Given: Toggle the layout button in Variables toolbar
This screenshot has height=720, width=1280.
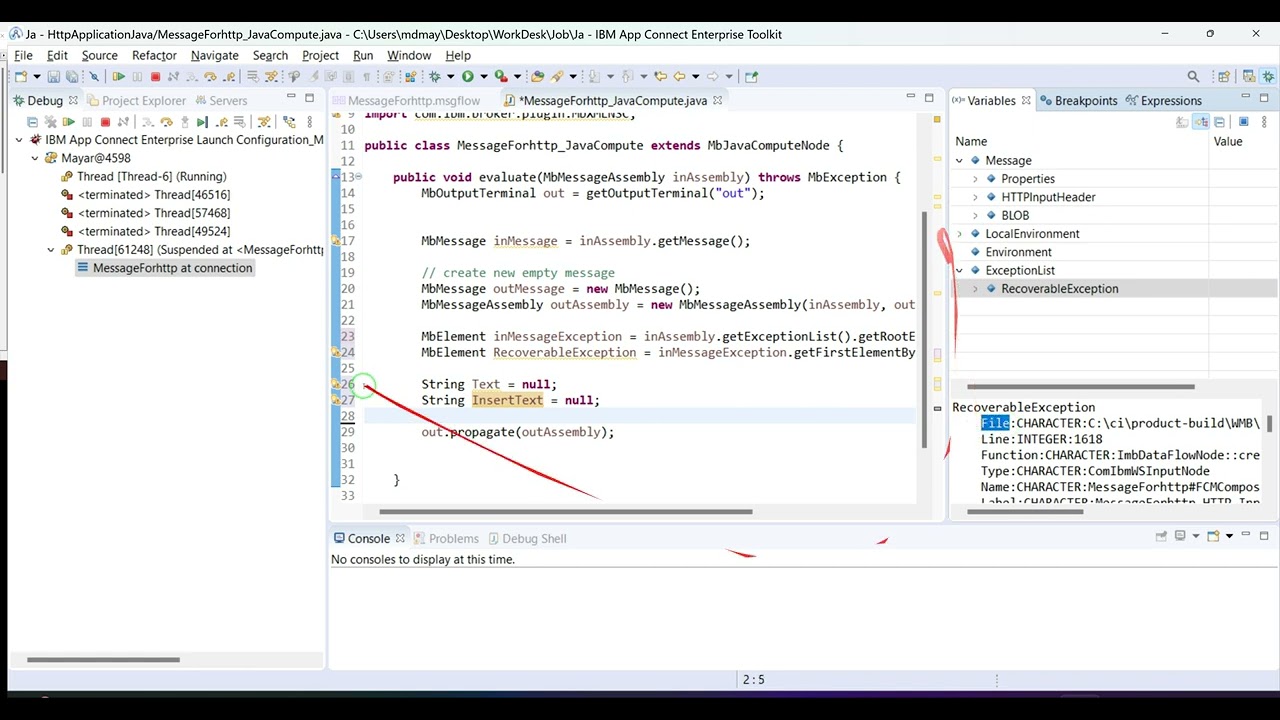Looking at the screenshot, I should 1243,122.
